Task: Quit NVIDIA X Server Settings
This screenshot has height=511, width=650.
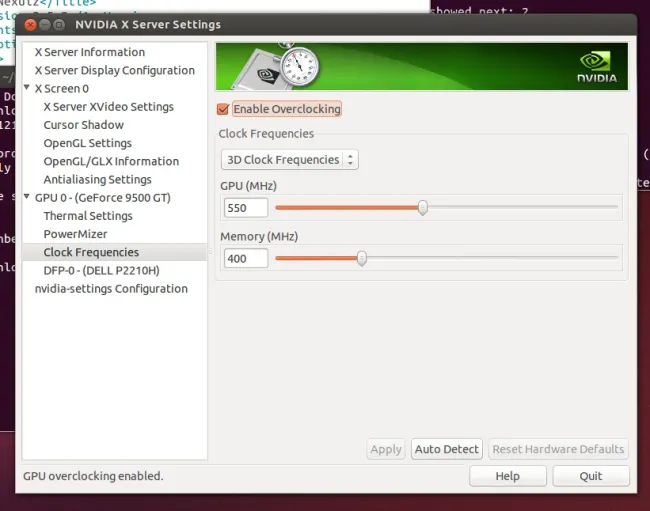Action: (x=591, y=476)
